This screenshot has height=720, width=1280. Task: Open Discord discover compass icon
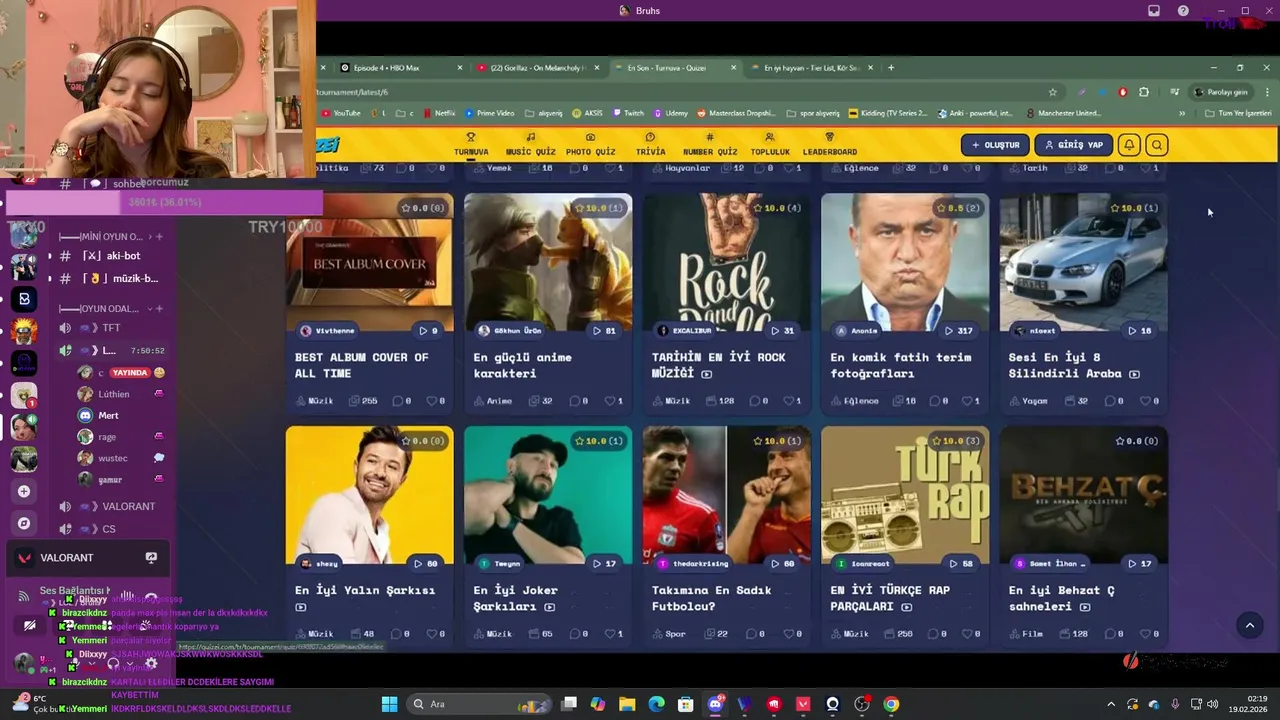[24, 523]
